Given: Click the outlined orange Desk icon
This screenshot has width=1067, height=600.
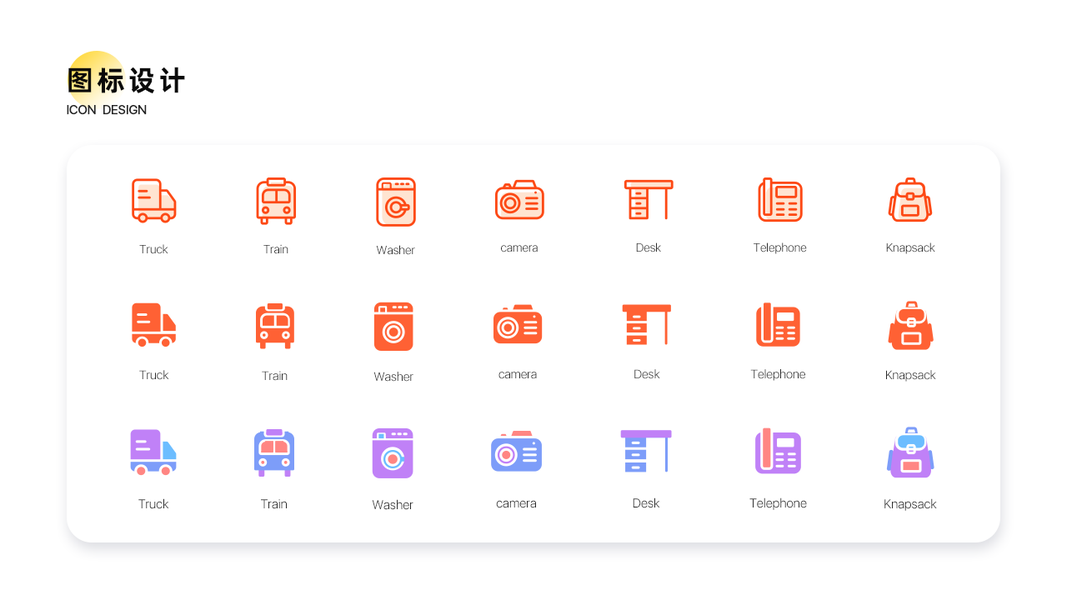Looking at the screenshot, I should point(649,199).
